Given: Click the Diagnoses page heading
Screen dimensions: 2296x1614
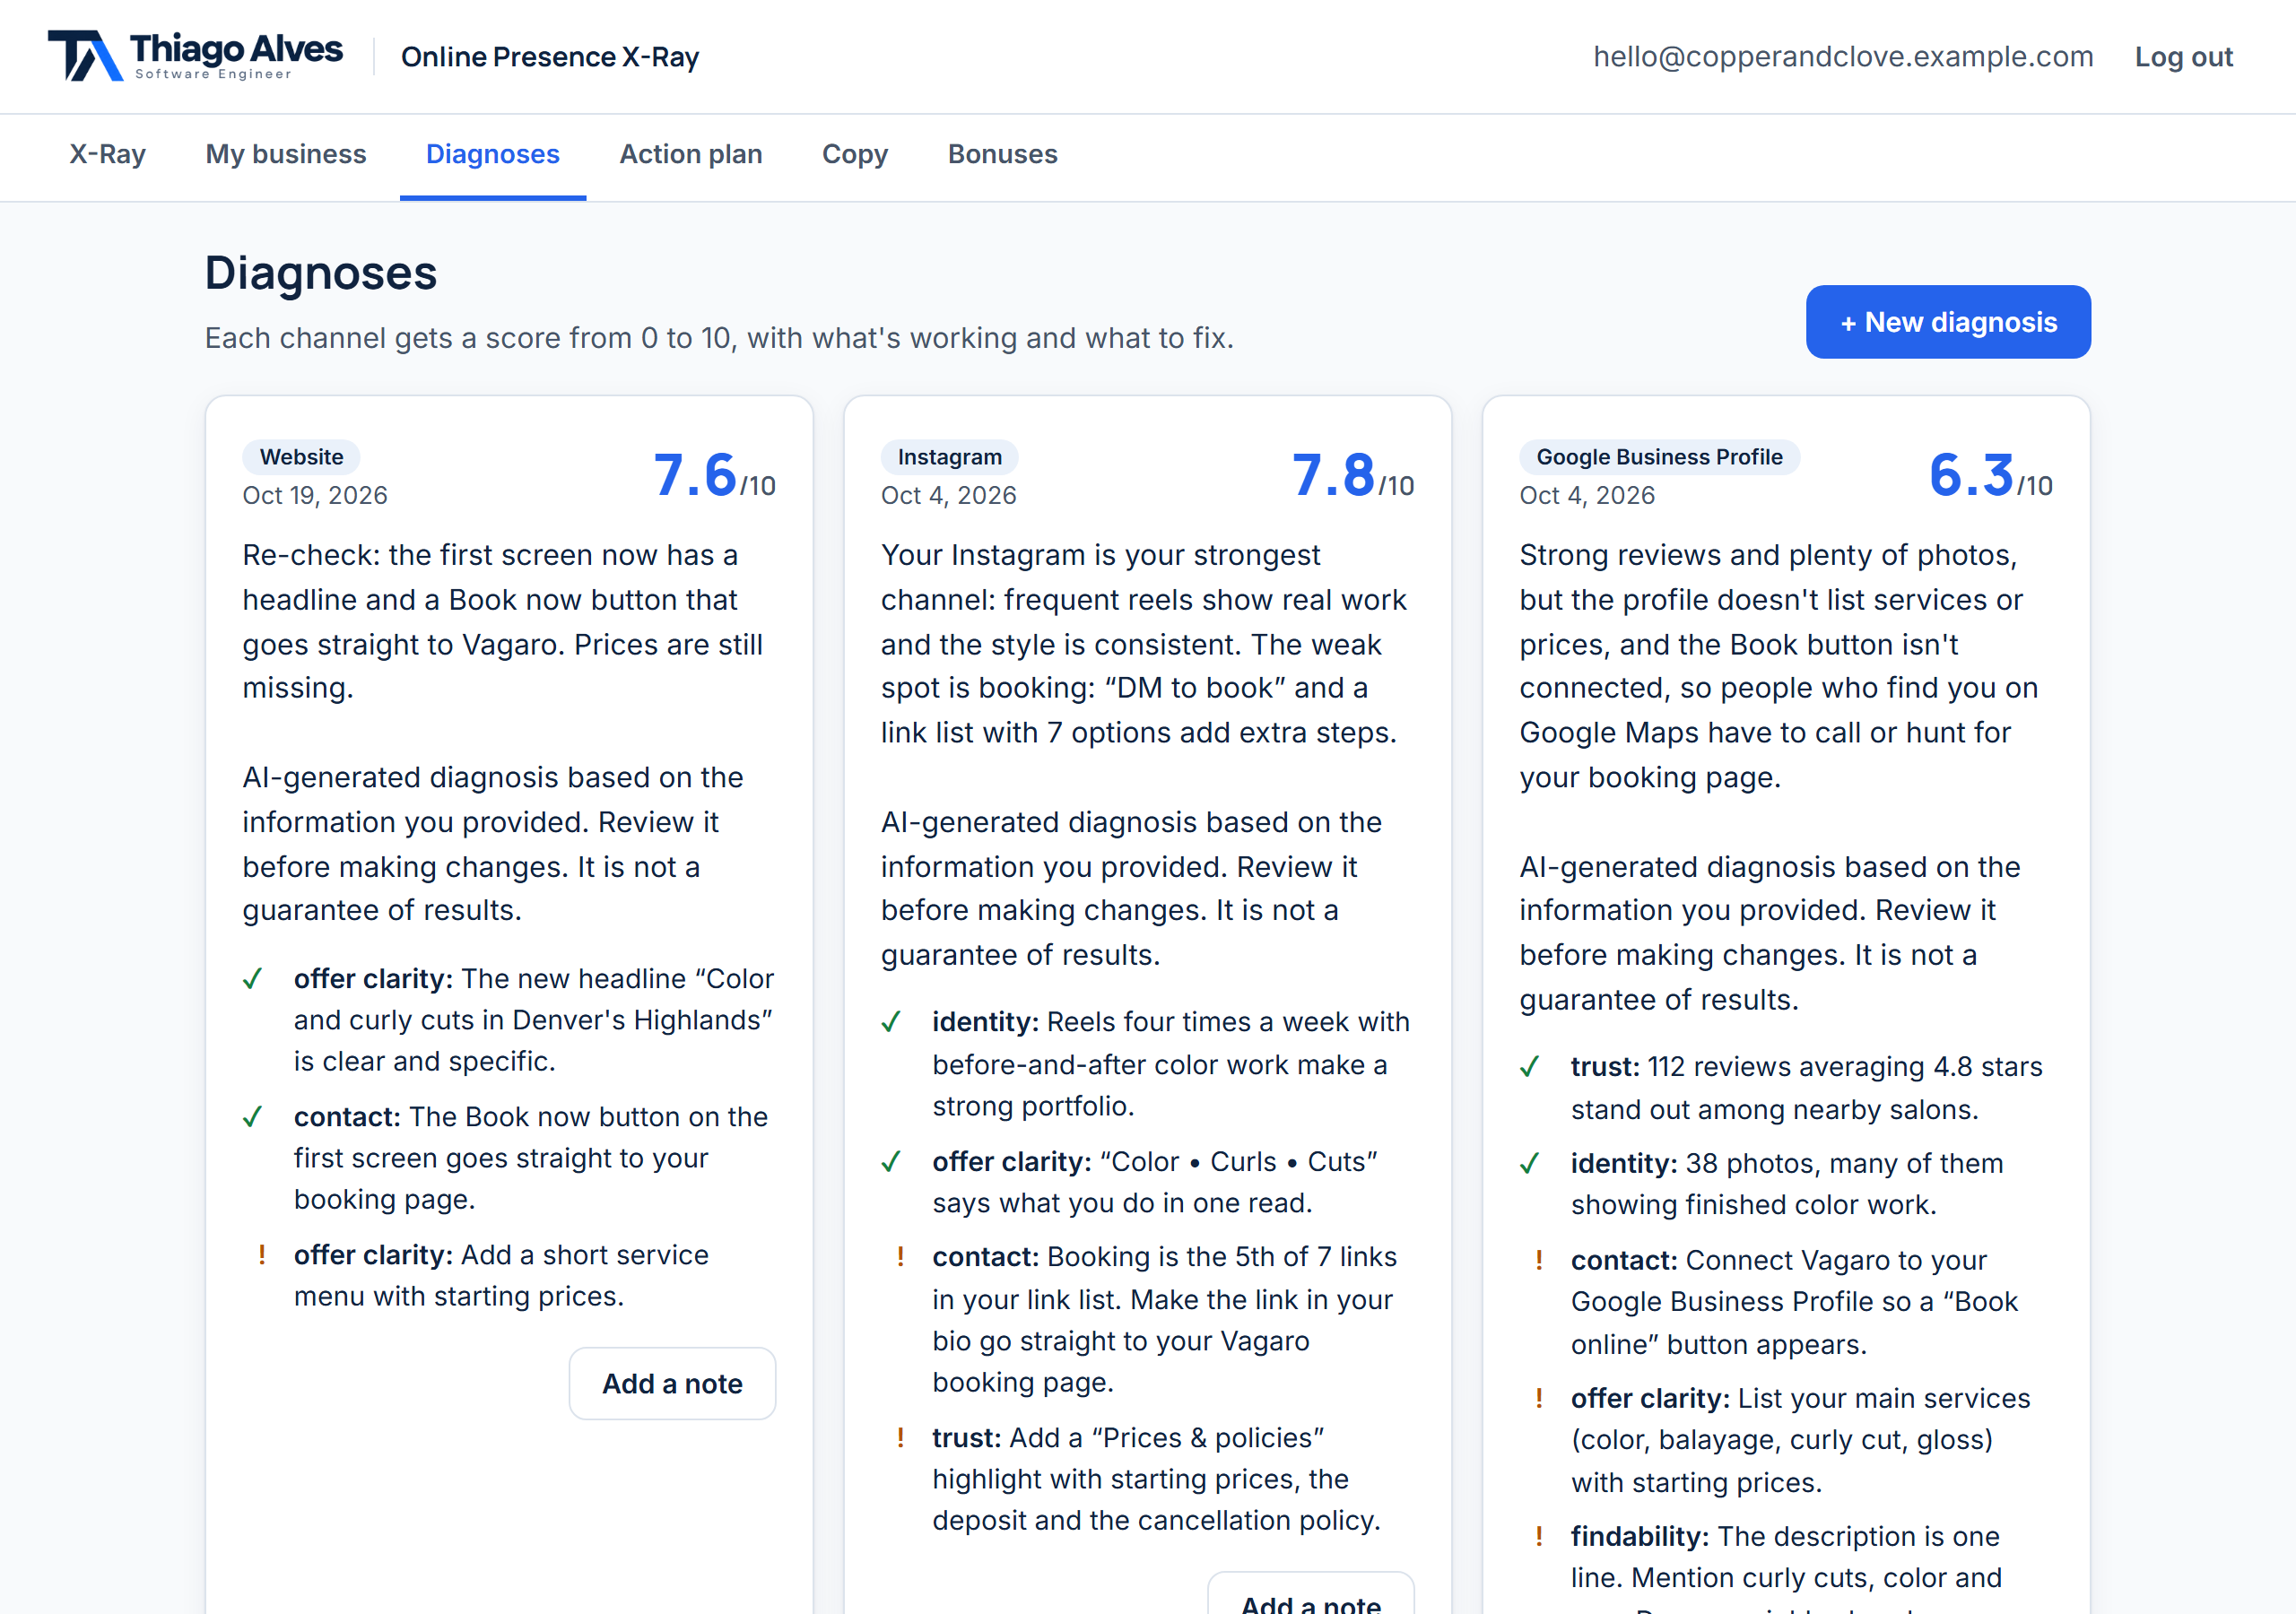Looking at the screenshot, I should 321,273.
